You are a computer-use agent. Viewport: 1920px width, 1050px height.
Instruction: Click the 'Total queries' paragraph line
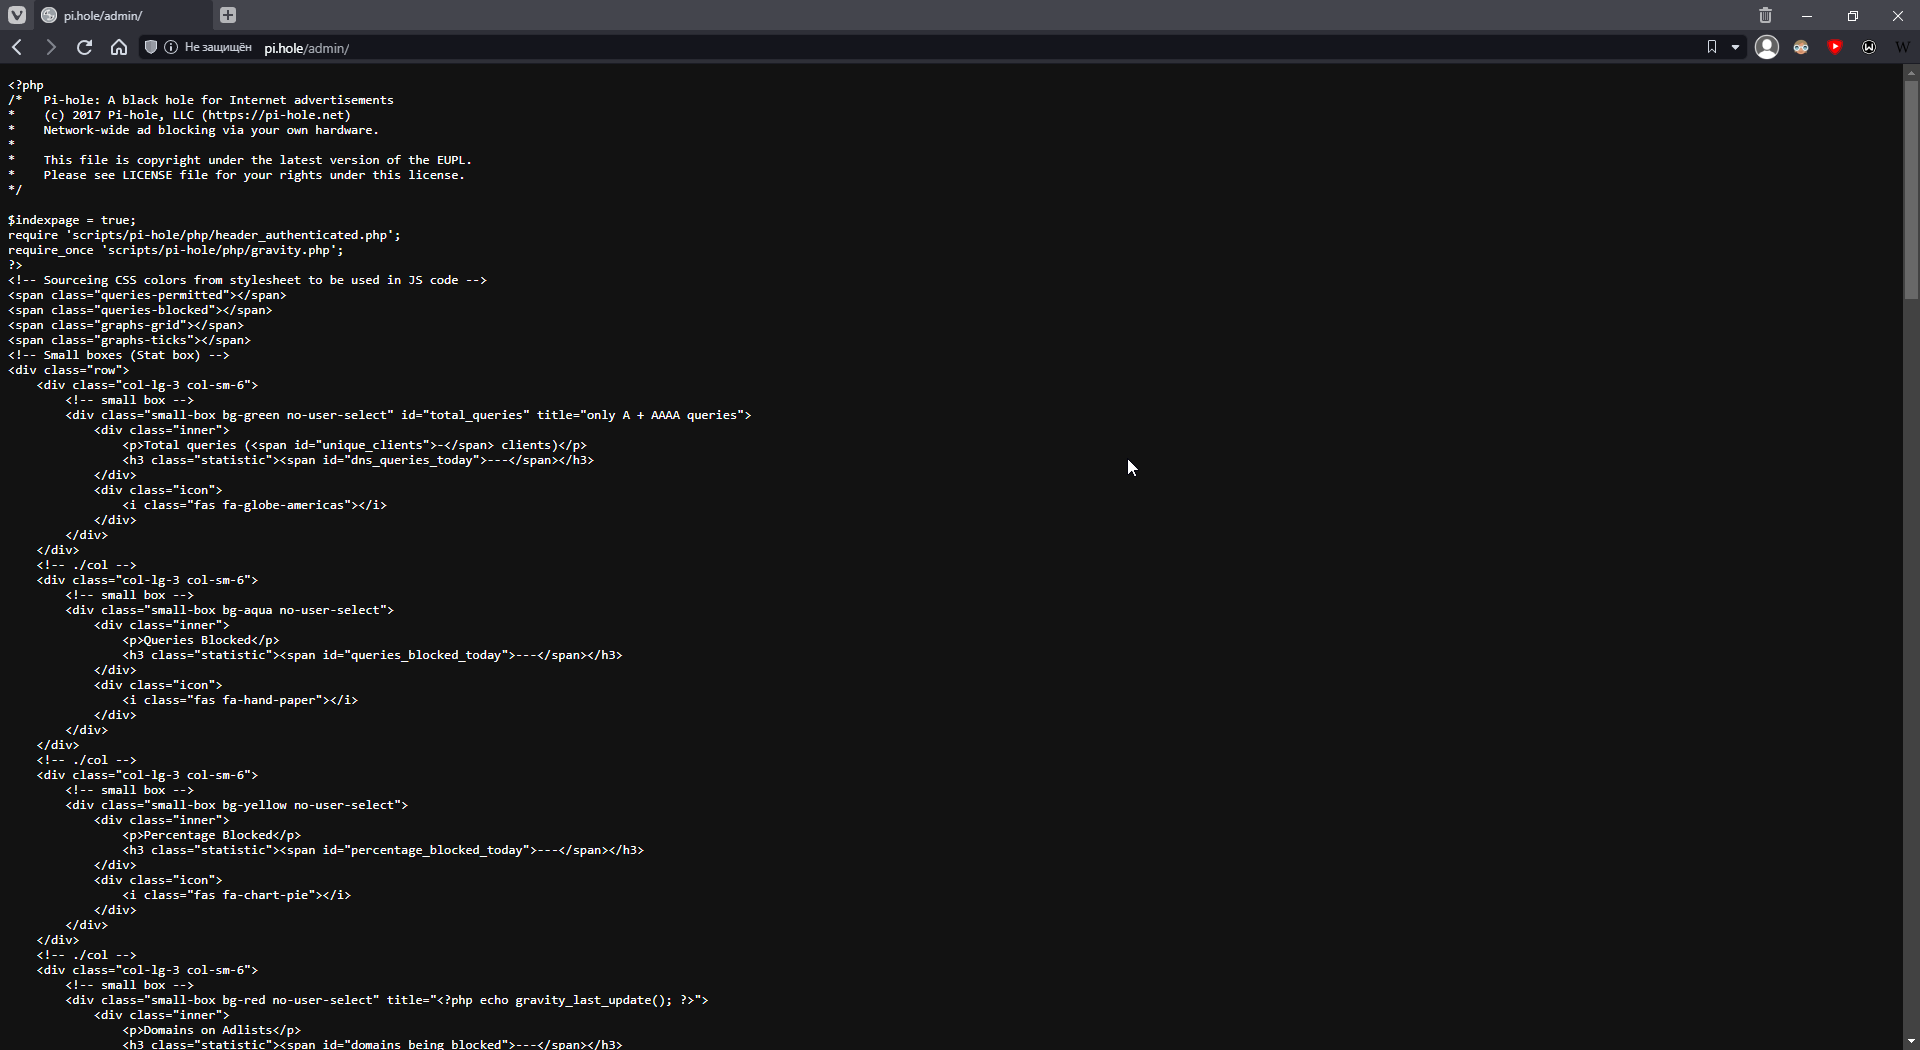[x=355, y=445]
